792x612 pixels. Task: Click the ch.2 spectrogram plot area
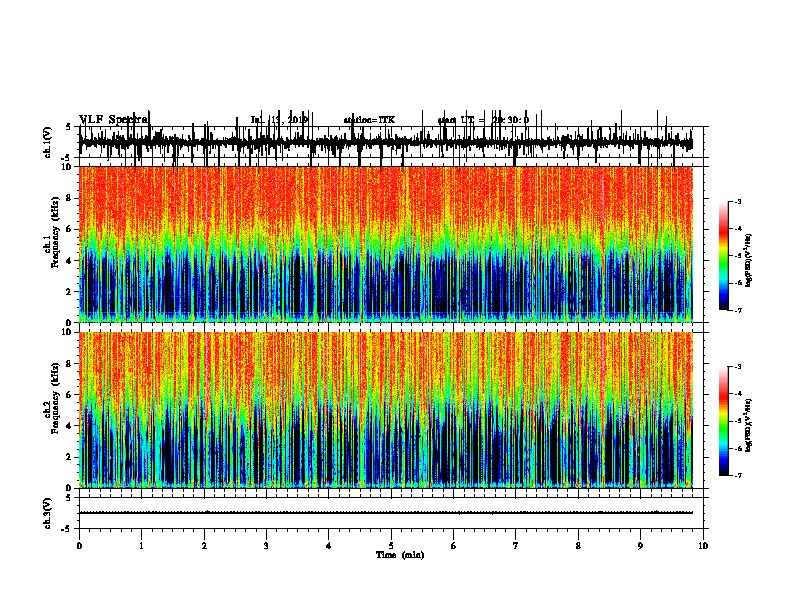386,410
